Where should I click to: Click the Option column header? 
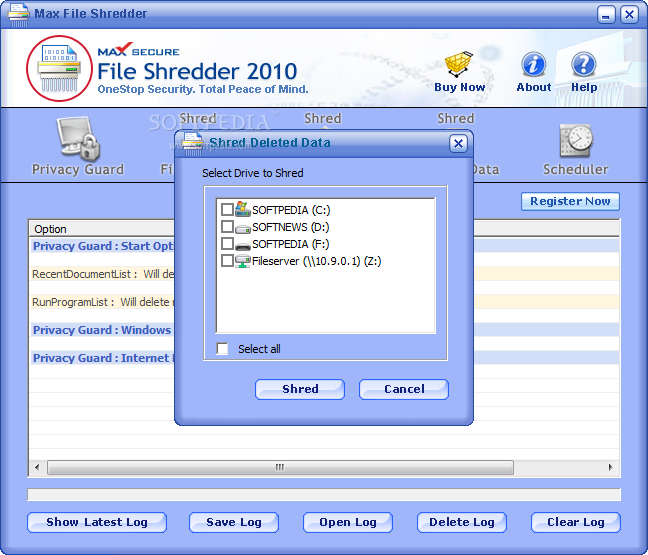[x=102, y=229]
